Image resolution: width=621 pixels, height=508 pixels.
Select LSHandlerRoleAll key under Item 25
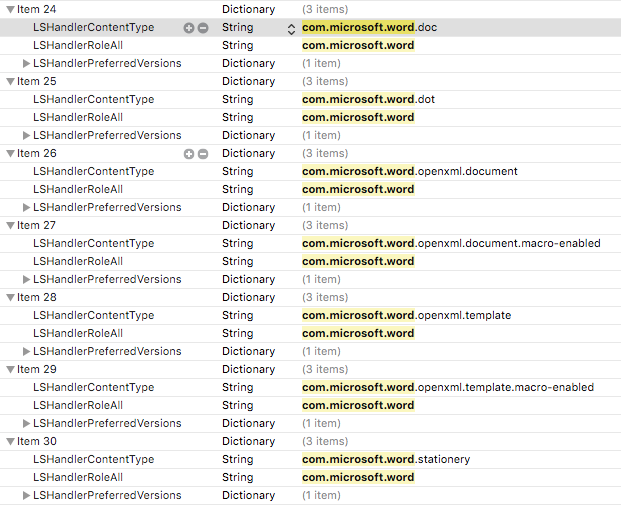pos(78,118)
